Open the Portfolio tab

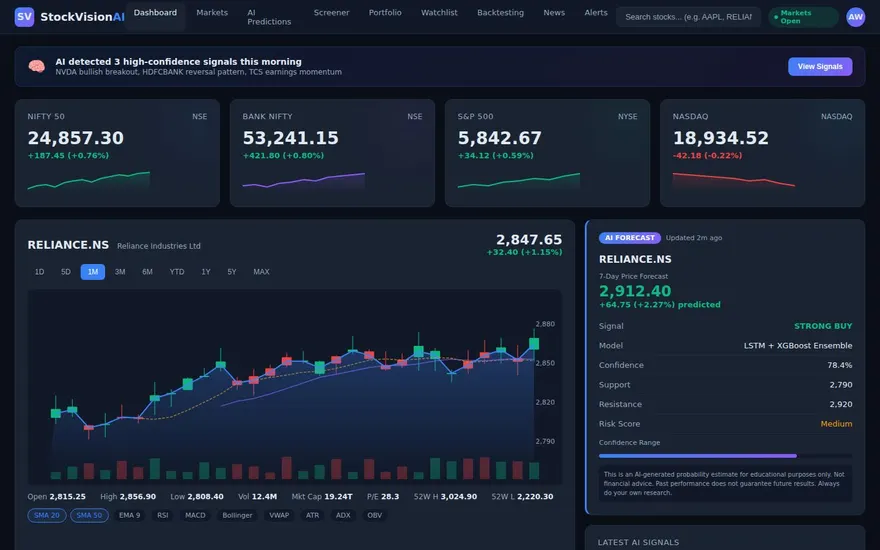(385, 12)
